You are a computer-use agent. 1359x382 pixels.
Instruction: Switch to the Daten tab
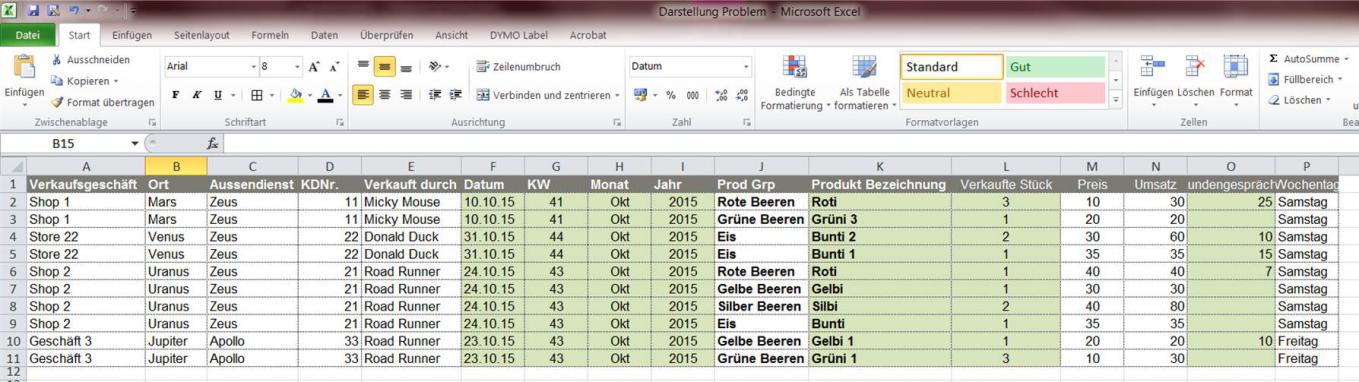324,35
